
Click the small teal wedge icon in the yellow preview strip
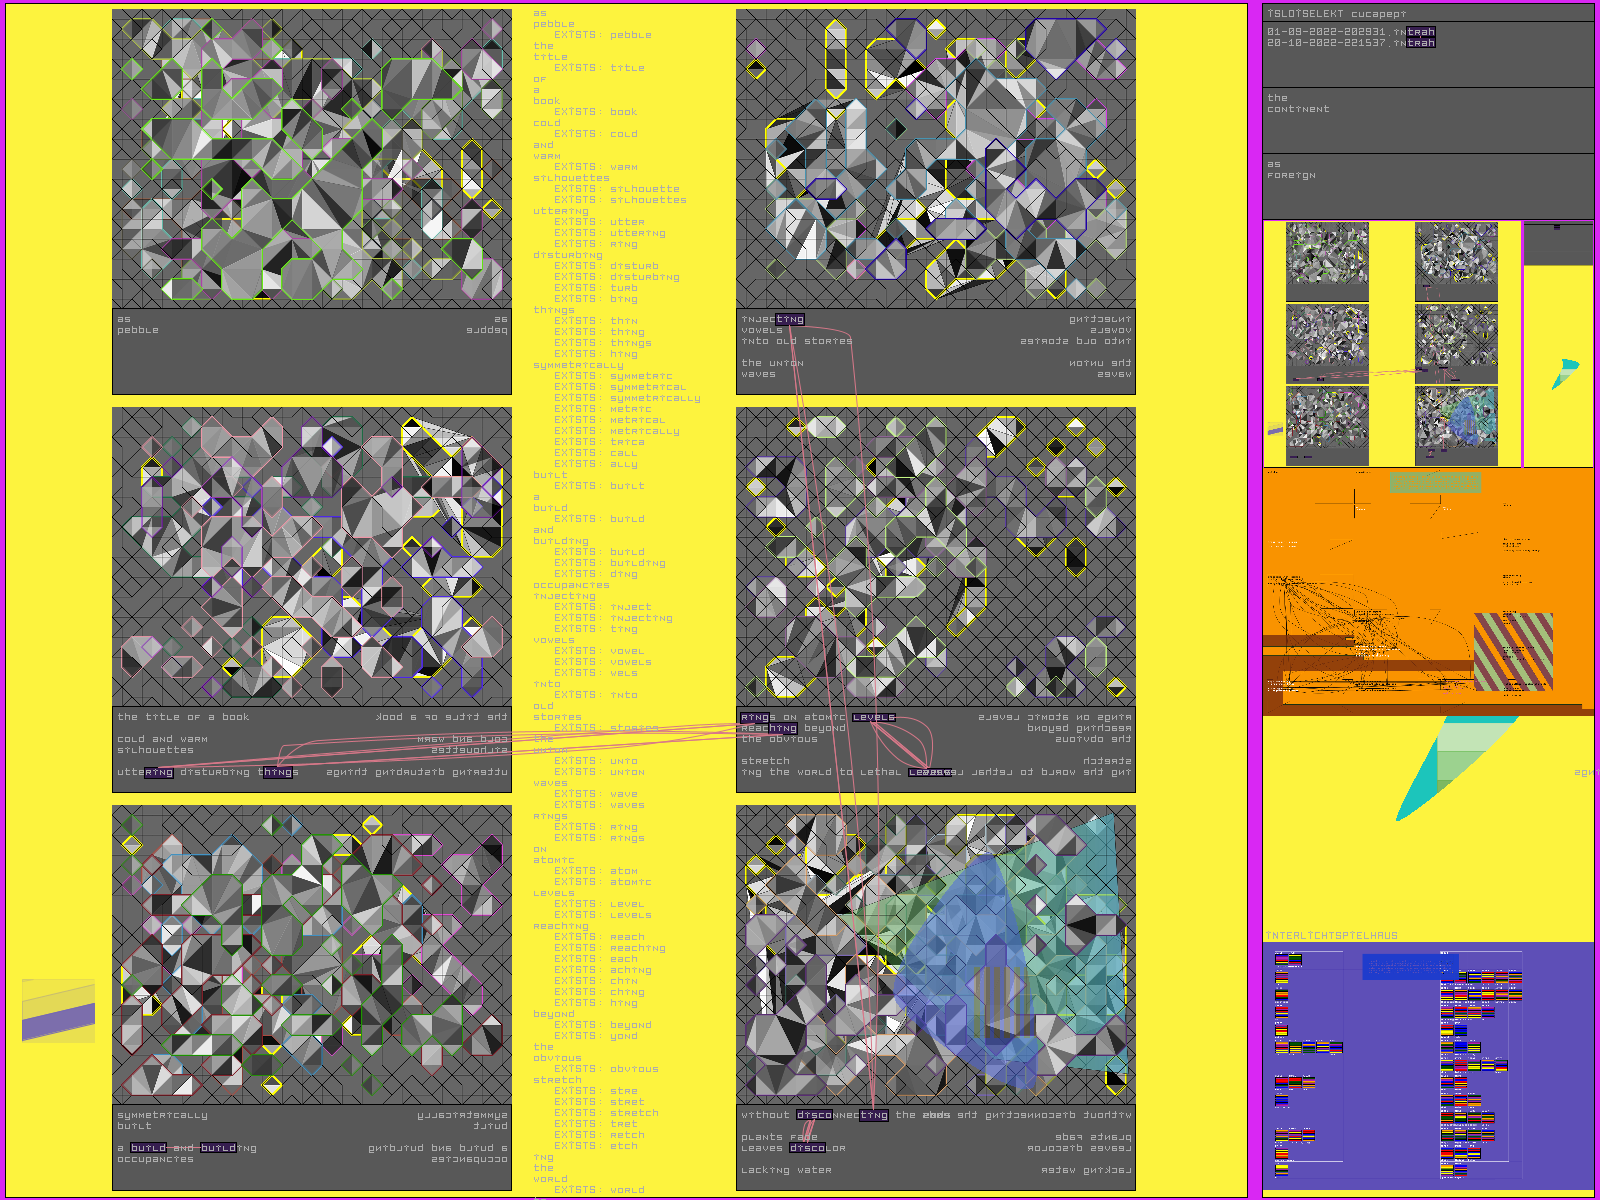click(1565, 373)
